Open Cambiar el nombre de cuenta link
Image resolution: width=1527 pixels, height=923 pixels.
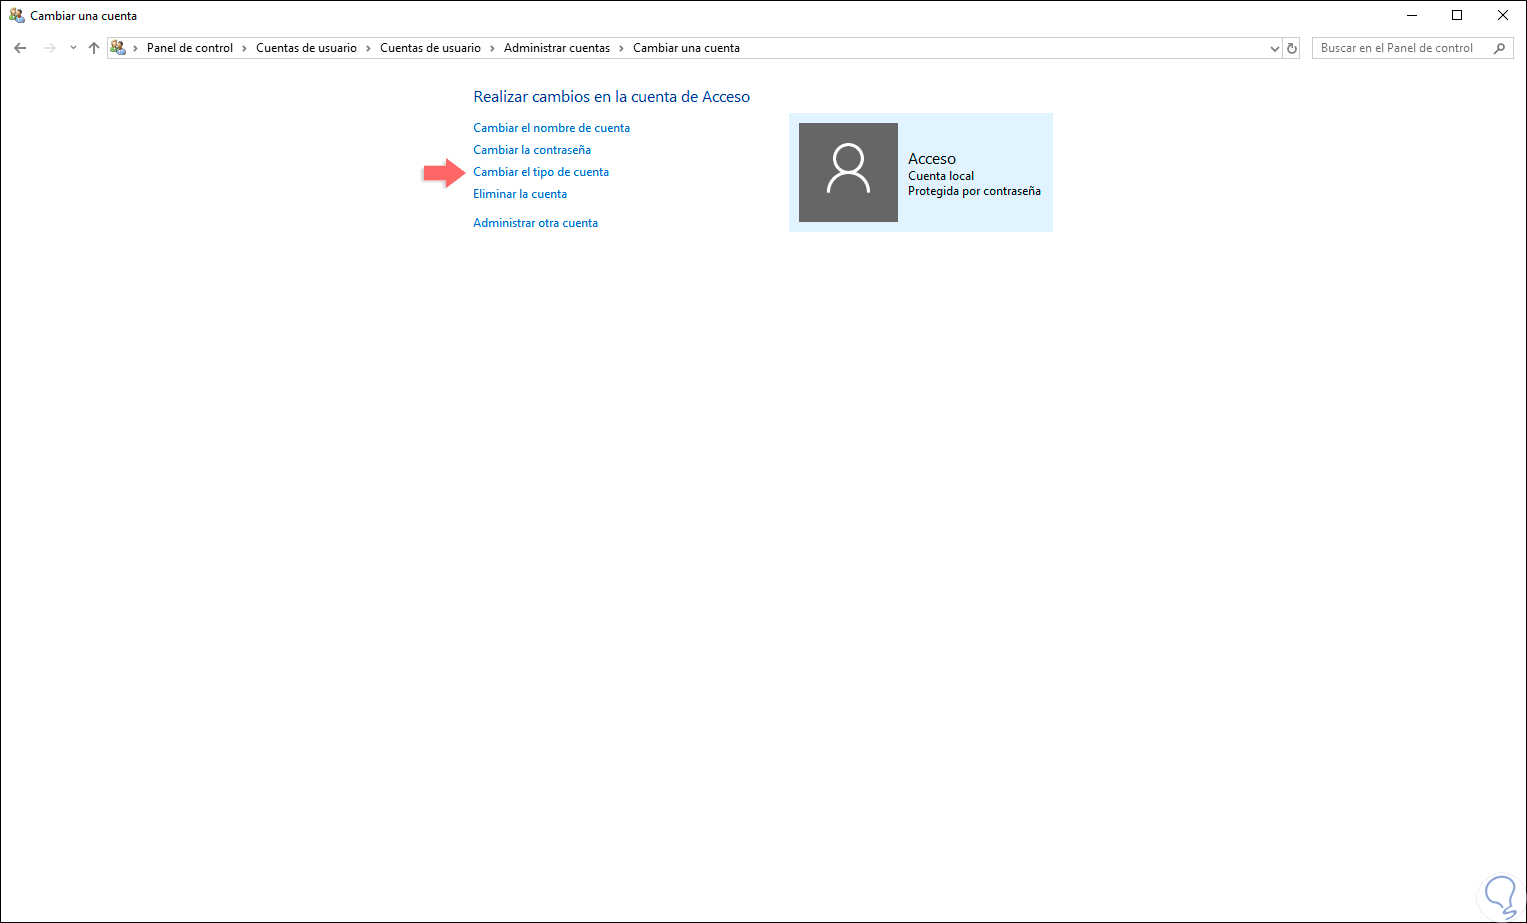click(x=551, y=128)
